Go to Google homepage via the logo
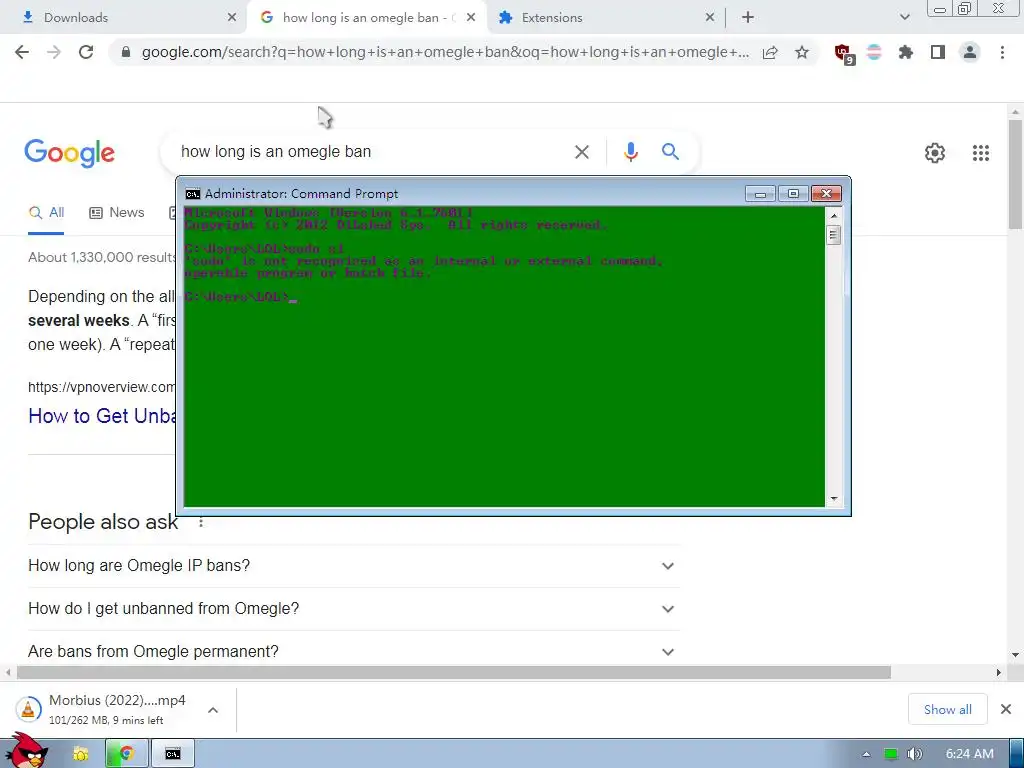This screenshot has width=1024, height=768. click(69, 153)
